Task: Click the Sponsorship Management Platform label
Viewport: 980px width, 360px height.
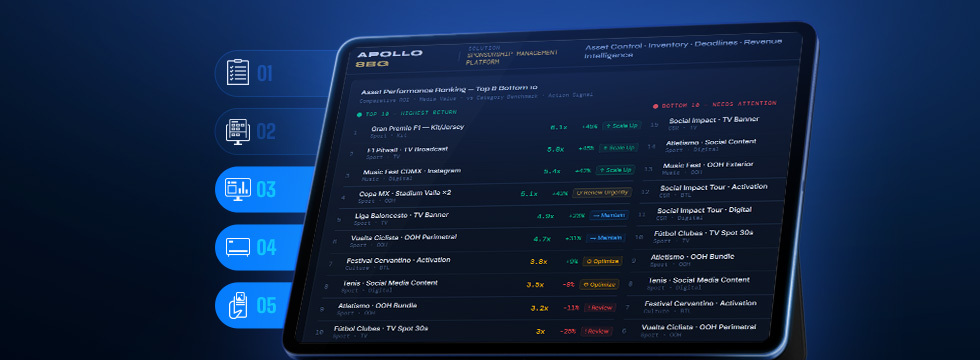Action: 511,58
